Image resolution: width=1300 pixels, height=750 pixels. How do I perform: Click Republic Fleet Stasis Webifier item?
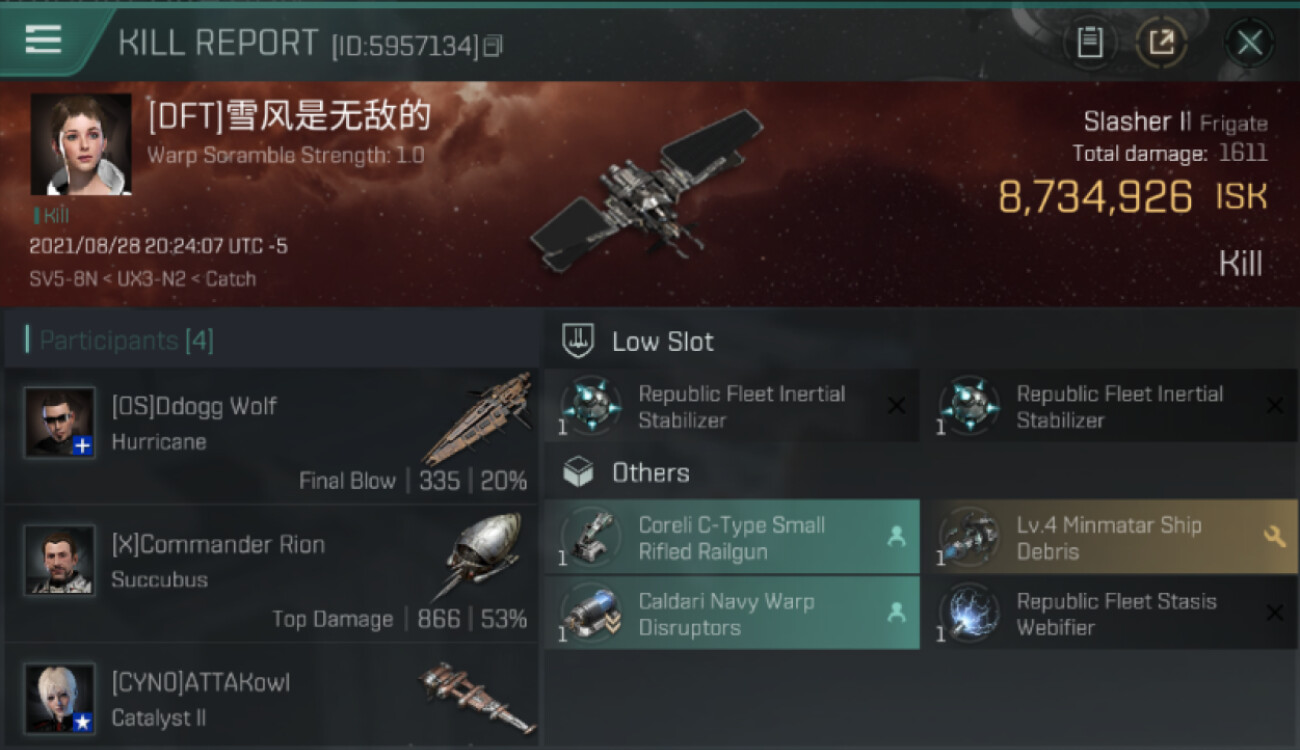[x=1110, y=613]
